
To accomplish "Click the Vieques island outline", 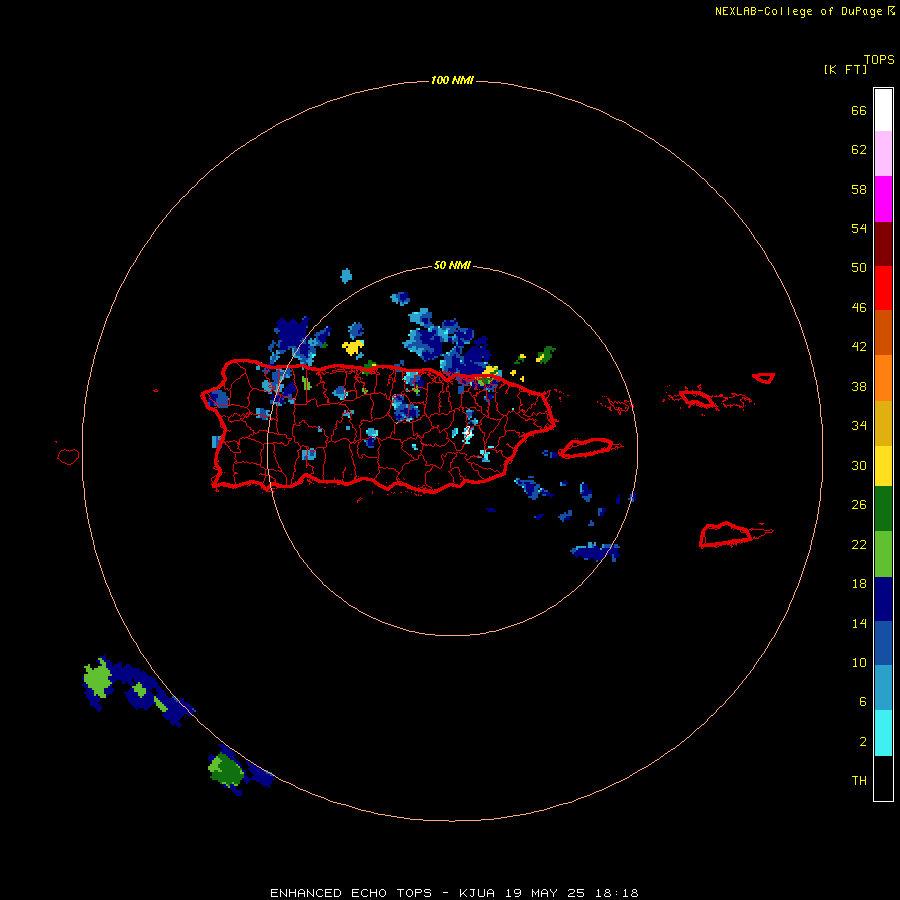I will point(588,448).
